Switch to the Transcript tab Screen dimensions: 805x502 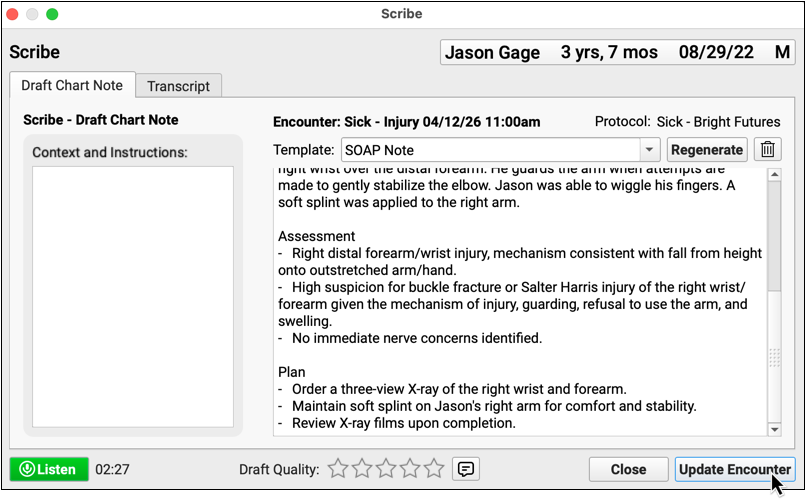tap(178, 86)
